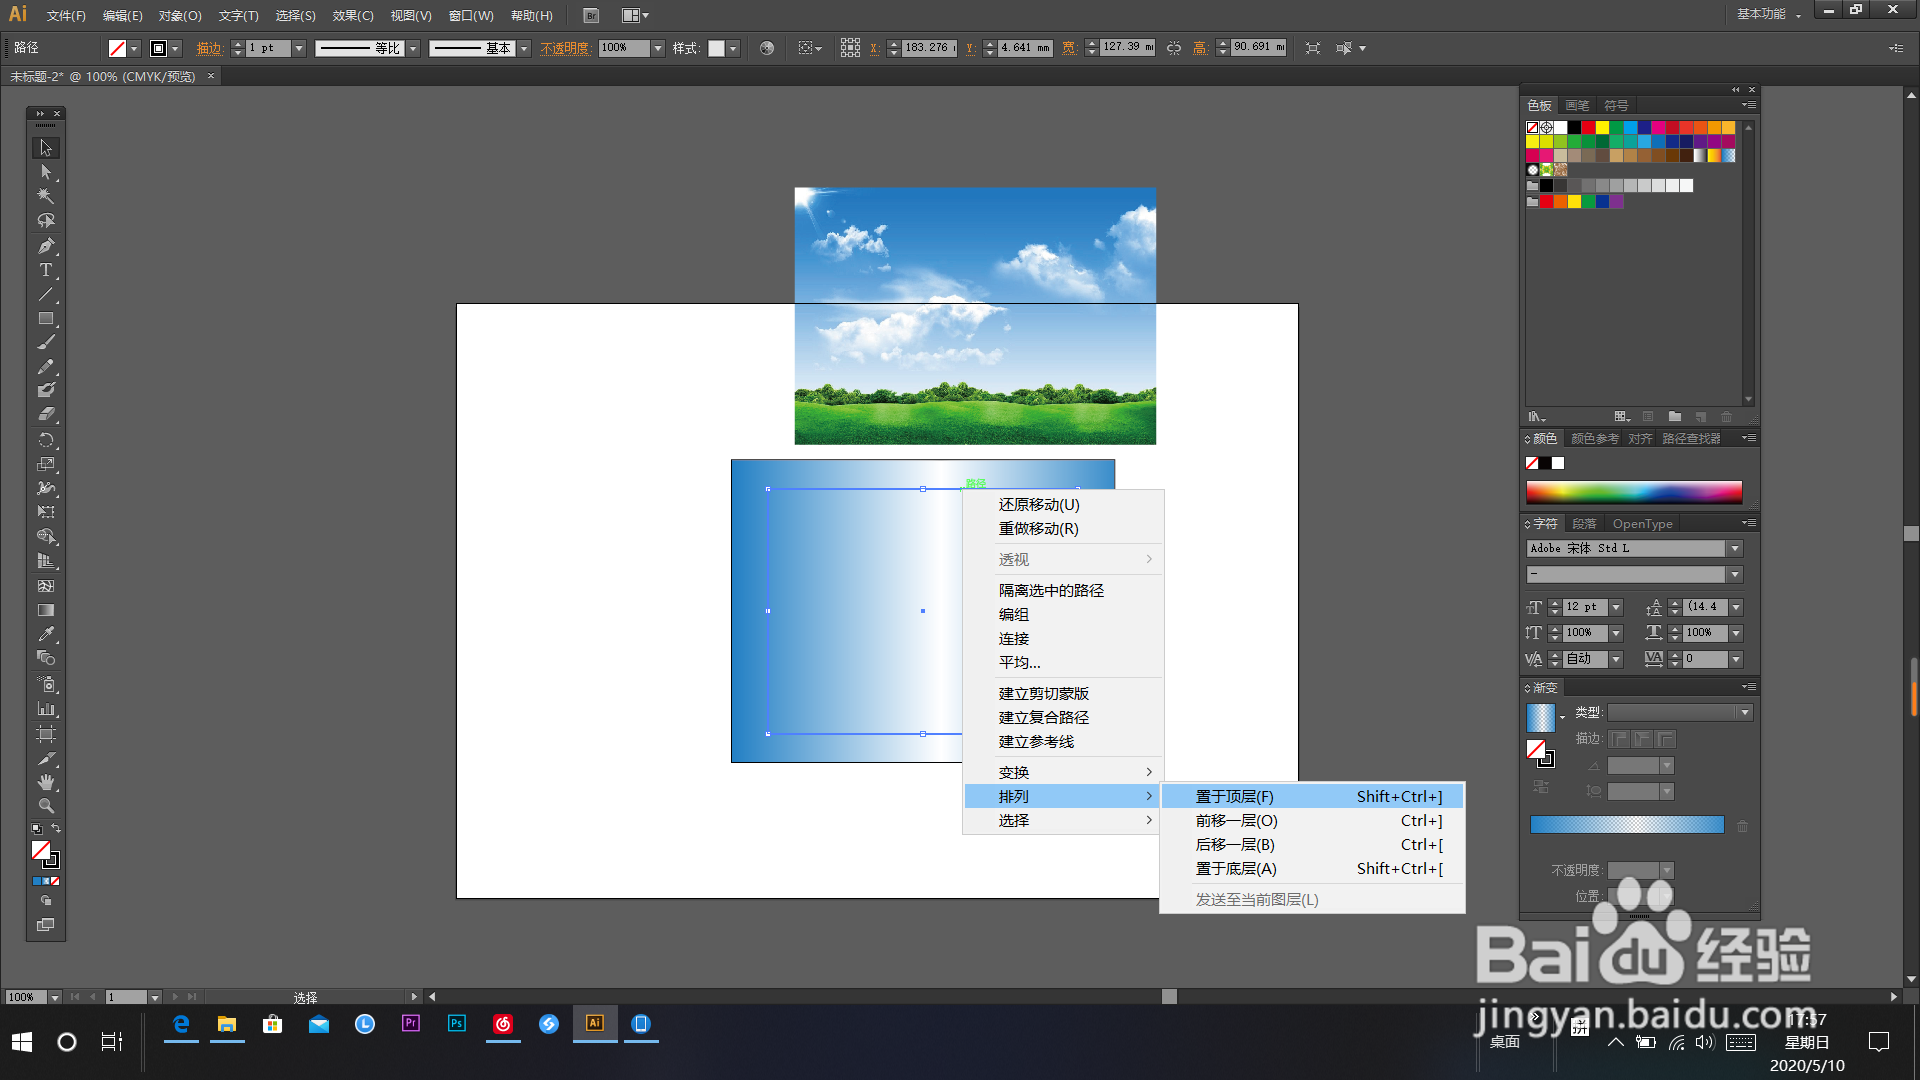The image size is (1920, 1080).
Task: Select the Type tool
Action: pos(45,270)
